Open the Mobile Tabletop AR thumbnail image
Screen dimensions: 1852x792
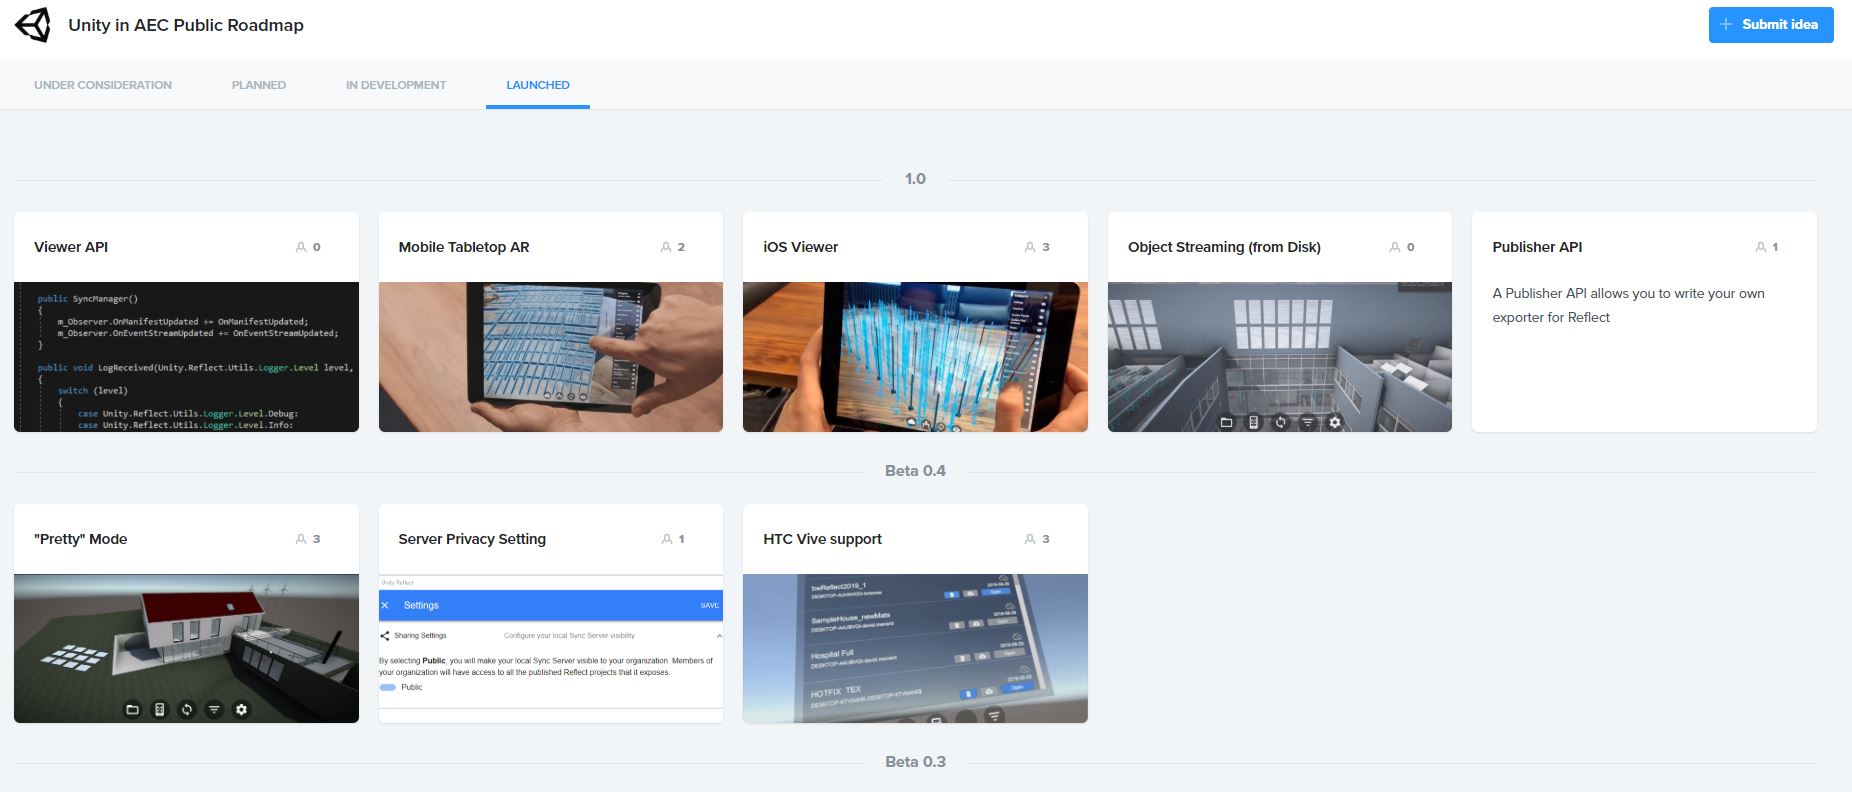tap(551, 357)
